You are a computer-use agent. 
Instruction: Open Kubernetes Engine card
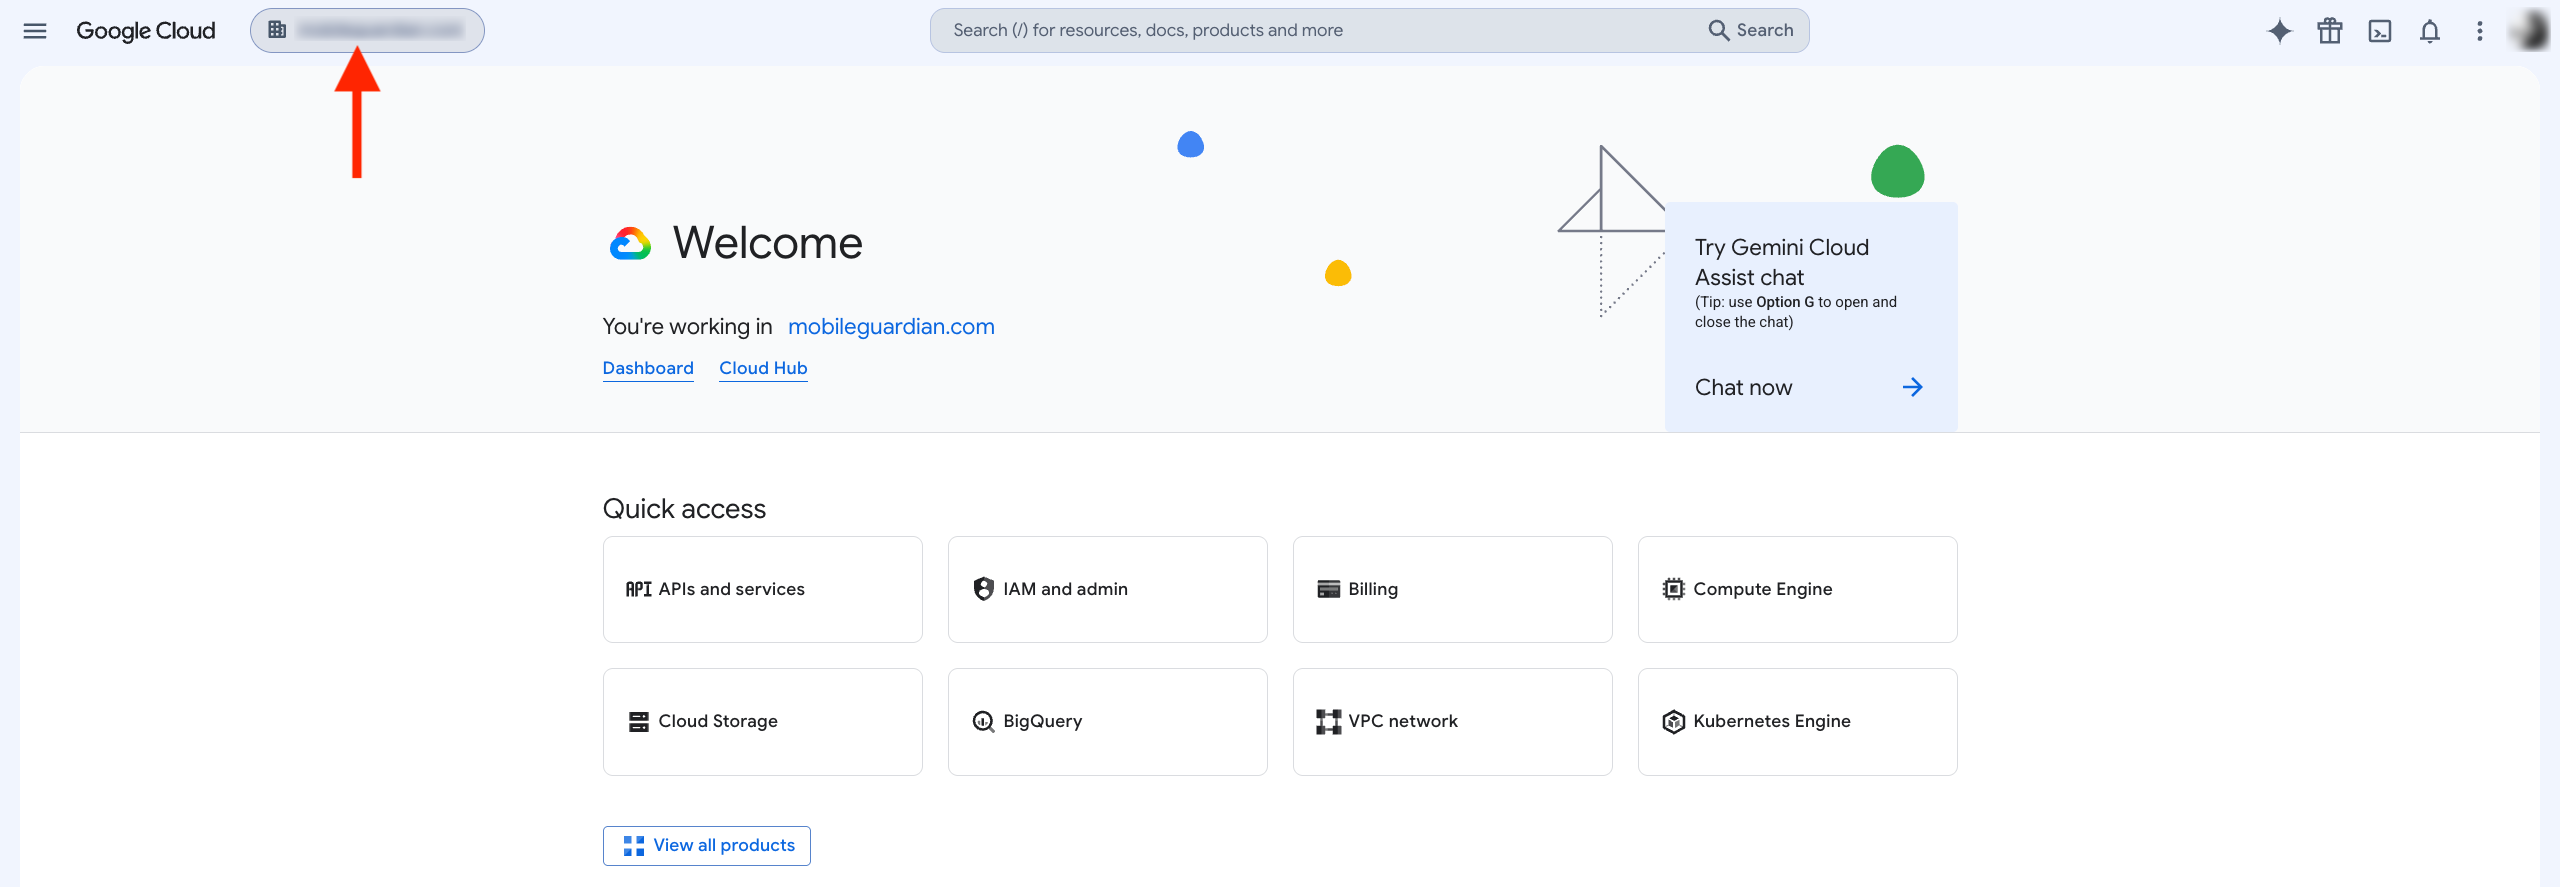point(1798,722)
